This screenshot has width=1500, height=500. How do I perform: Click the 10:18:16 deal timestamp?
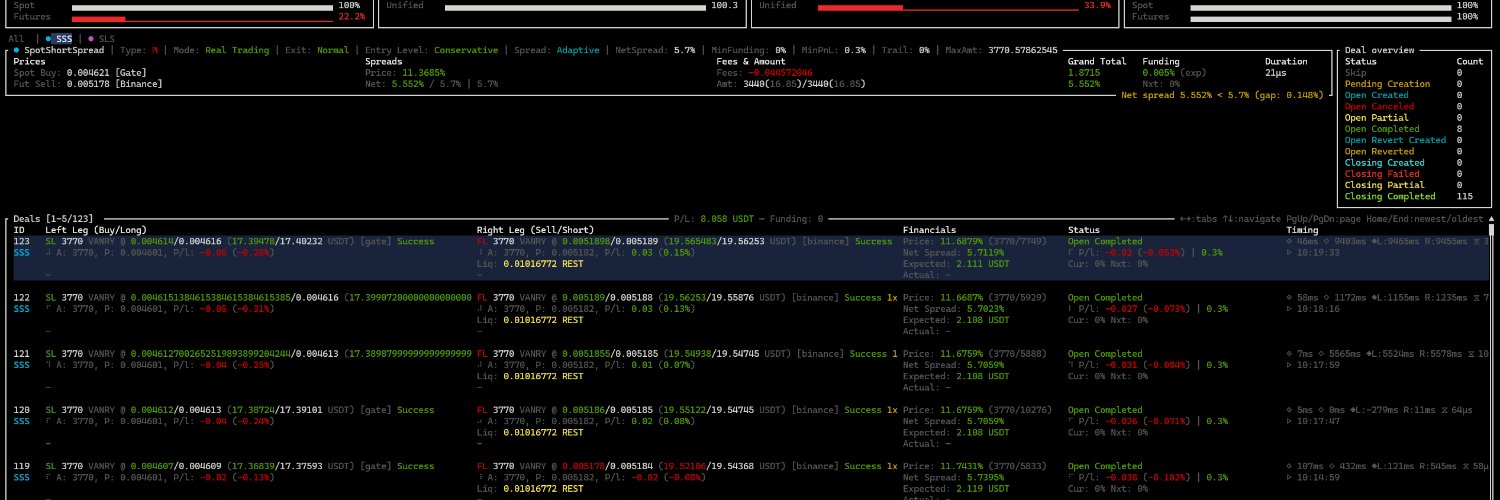(x=1317, y=309)
